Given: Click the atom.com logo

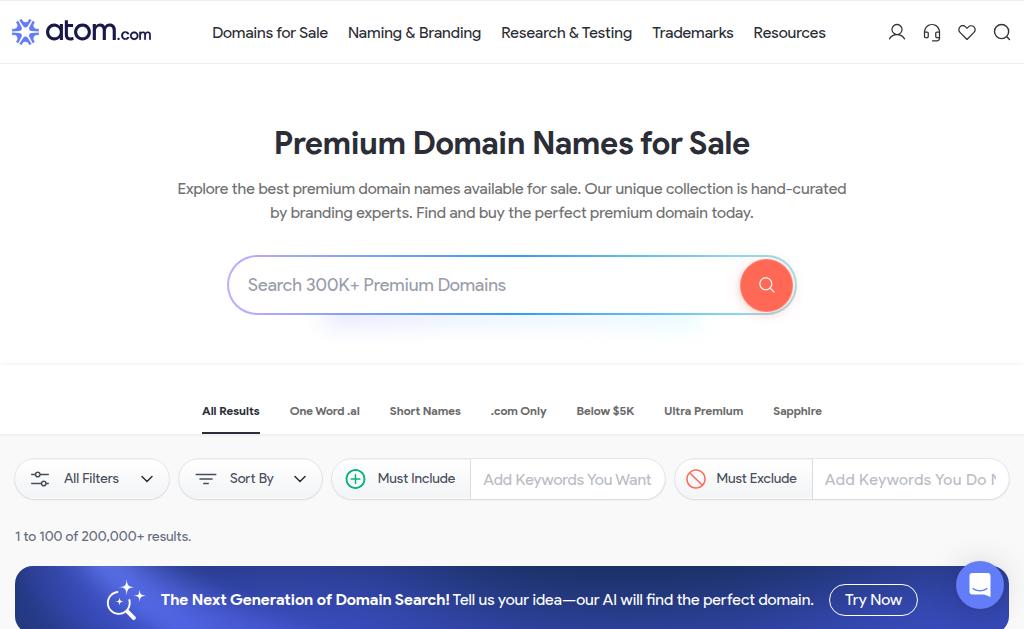Looking at the screenshot, I should tap(82, 31).
